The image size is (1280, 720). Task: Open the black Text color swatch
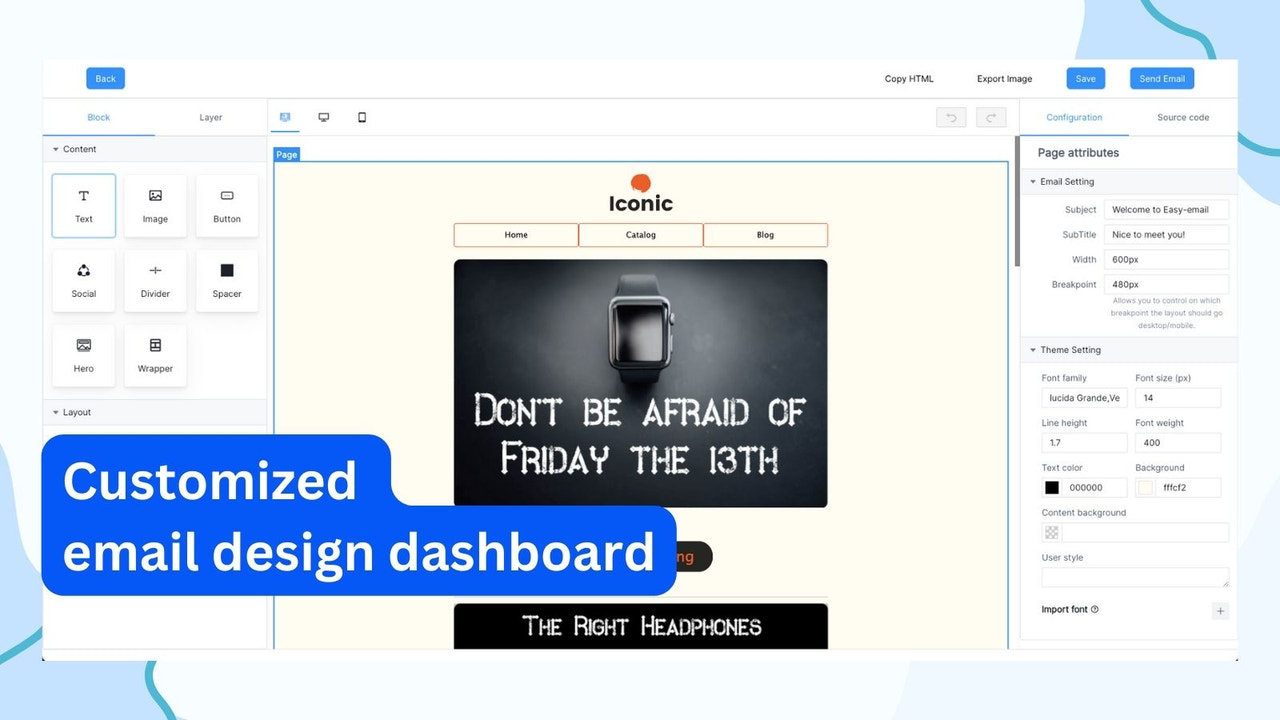pyautogui.click(x=1050, y=487)
